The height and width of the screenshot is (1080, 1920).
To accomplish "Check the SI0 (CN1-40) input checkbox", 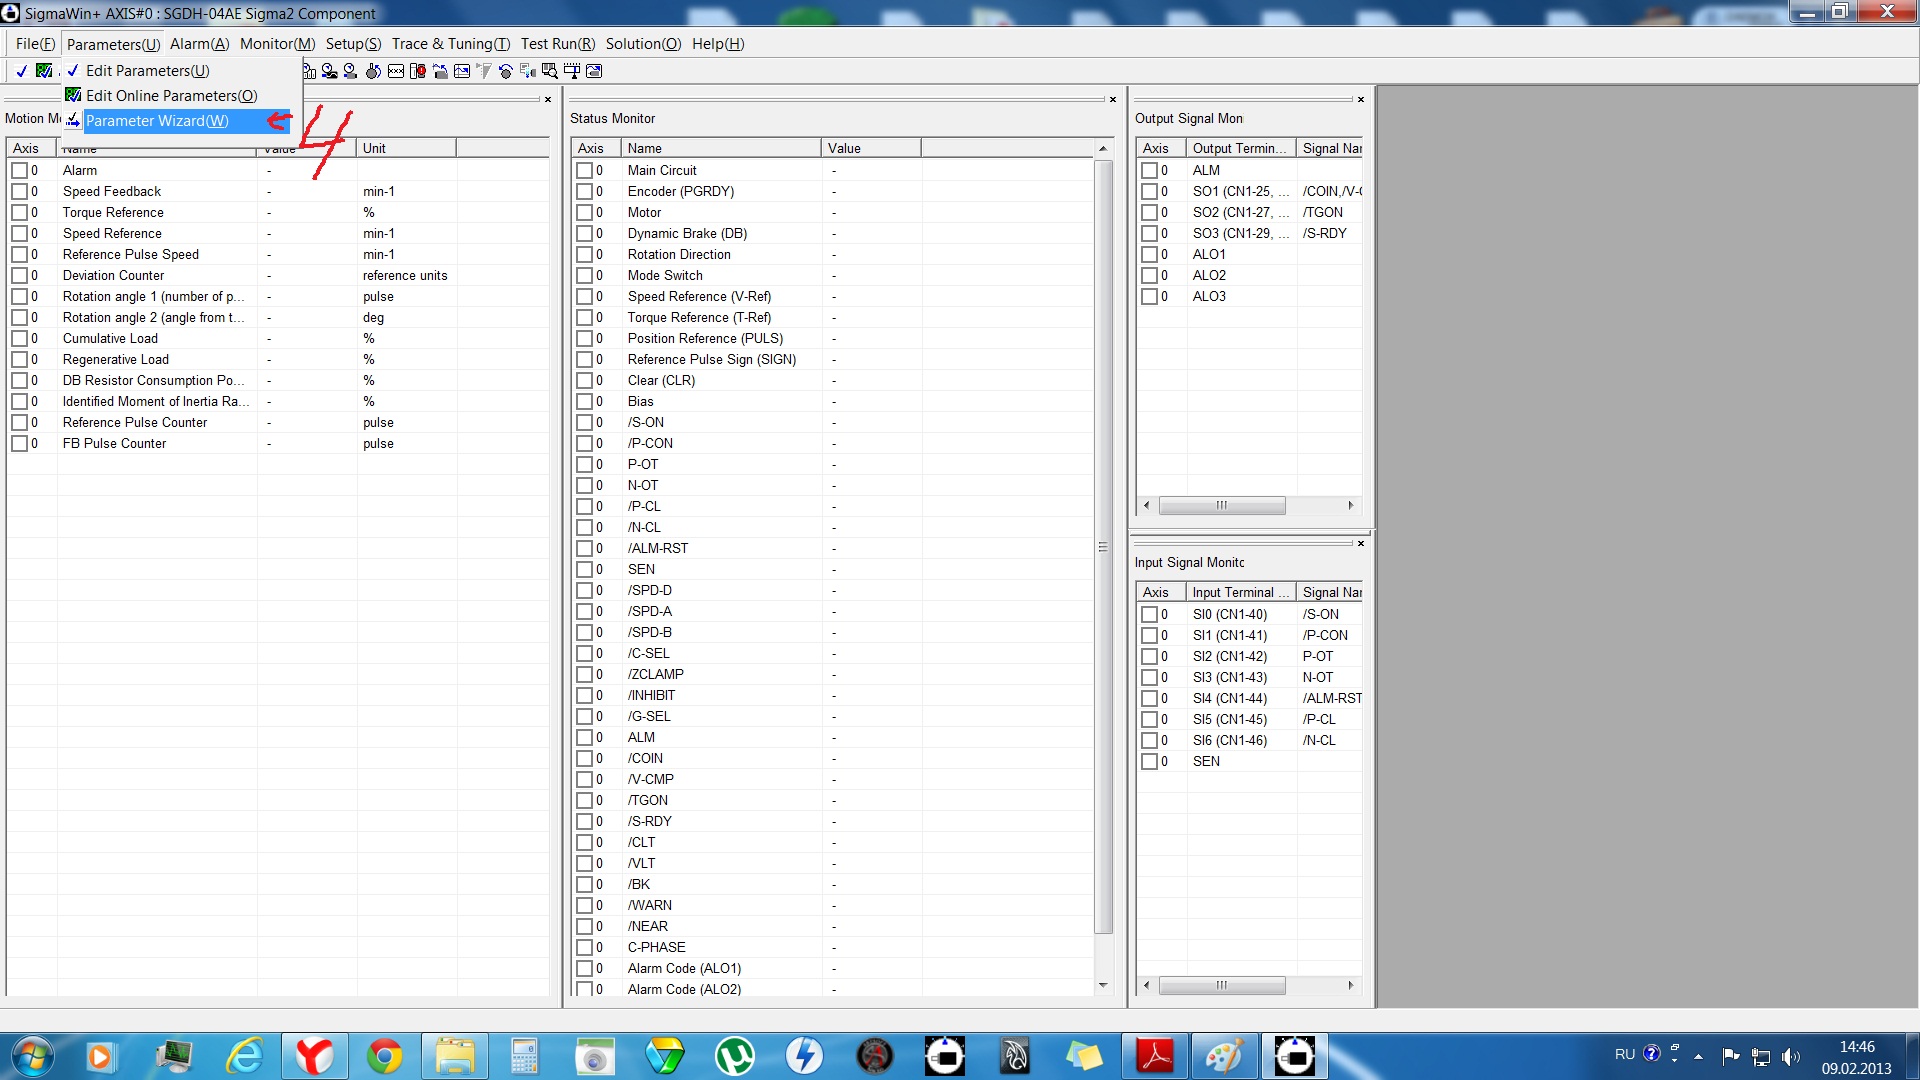I will pyautogui.click(x=1149, y=615).
